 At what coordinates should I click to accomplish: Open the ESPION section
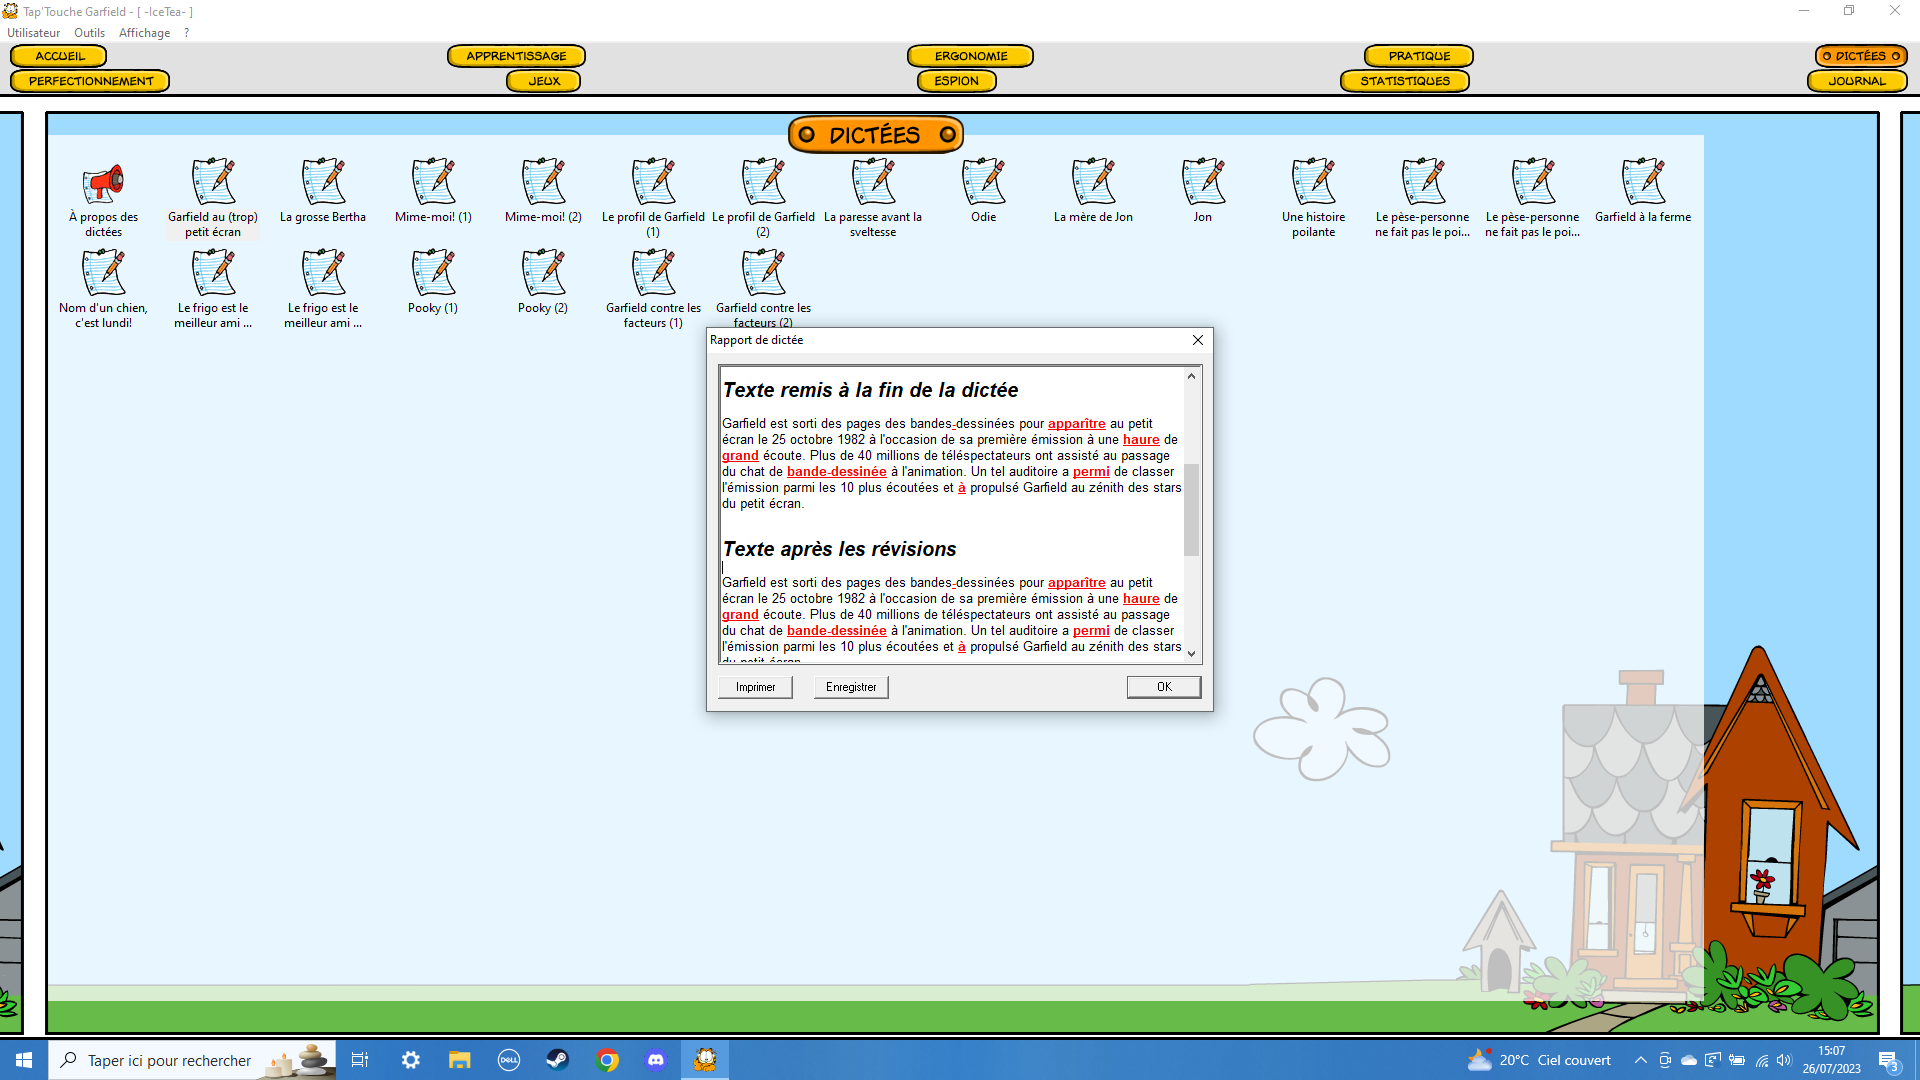pos(957,81)
